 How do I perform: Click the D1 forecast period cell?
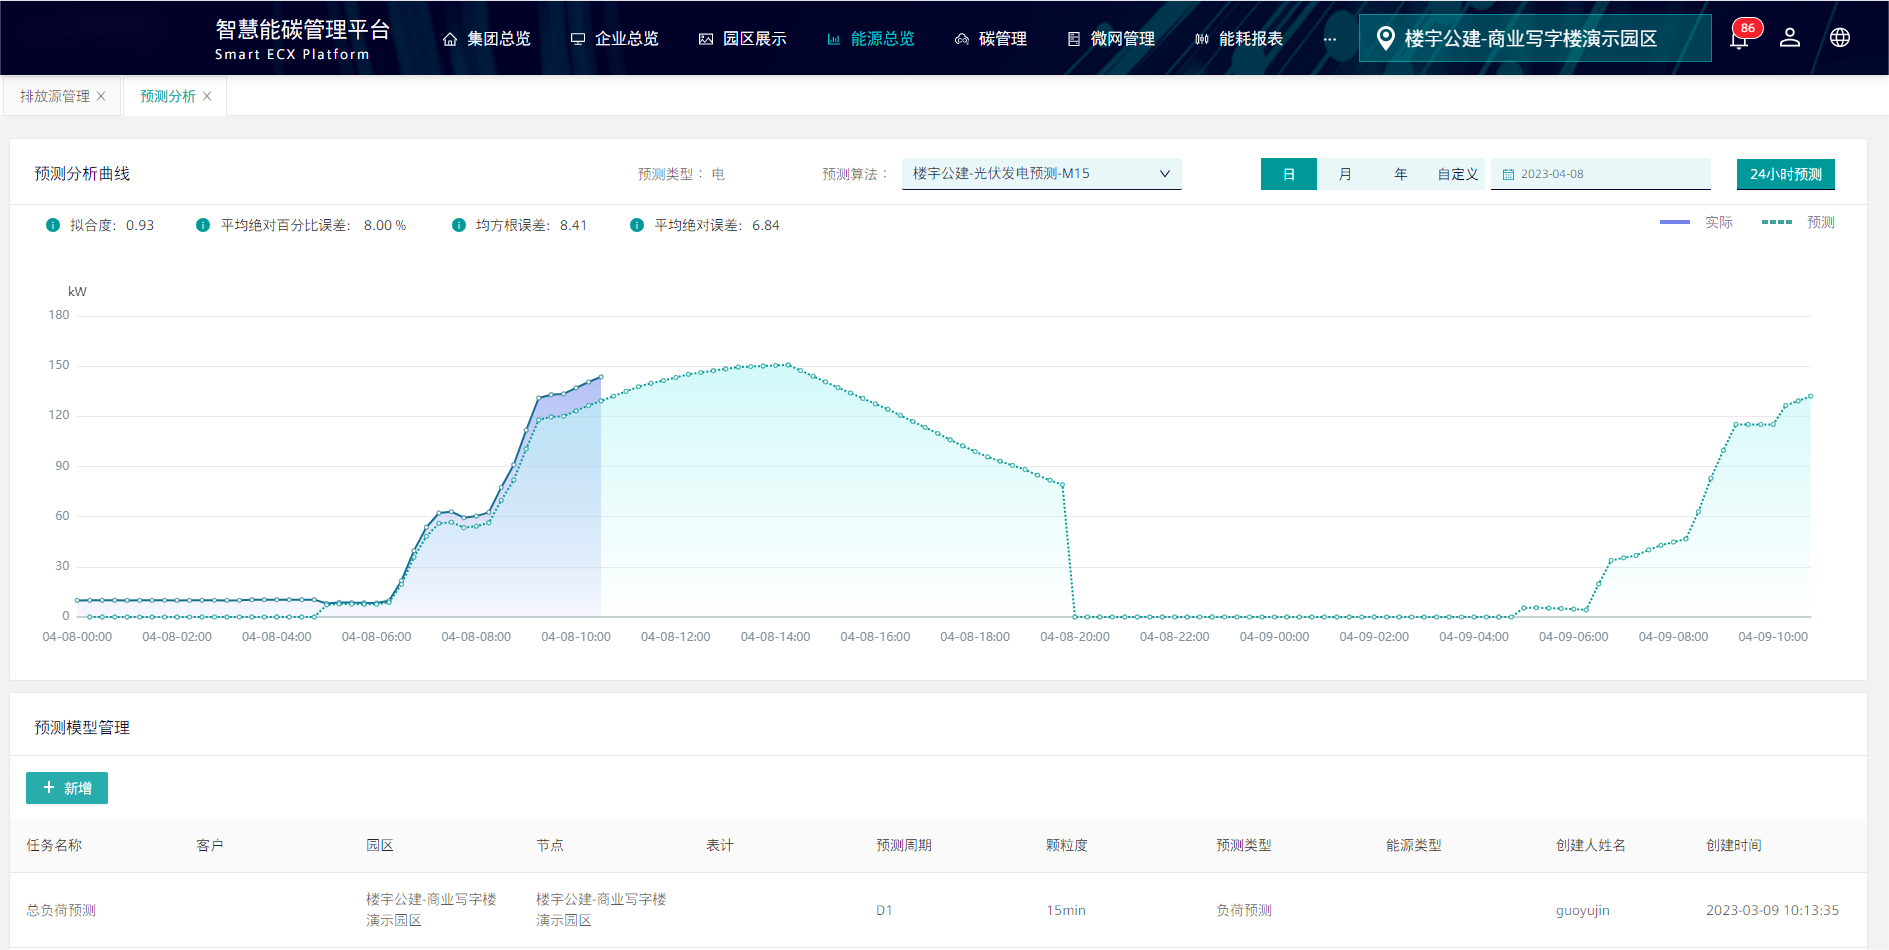pos(884,910)
